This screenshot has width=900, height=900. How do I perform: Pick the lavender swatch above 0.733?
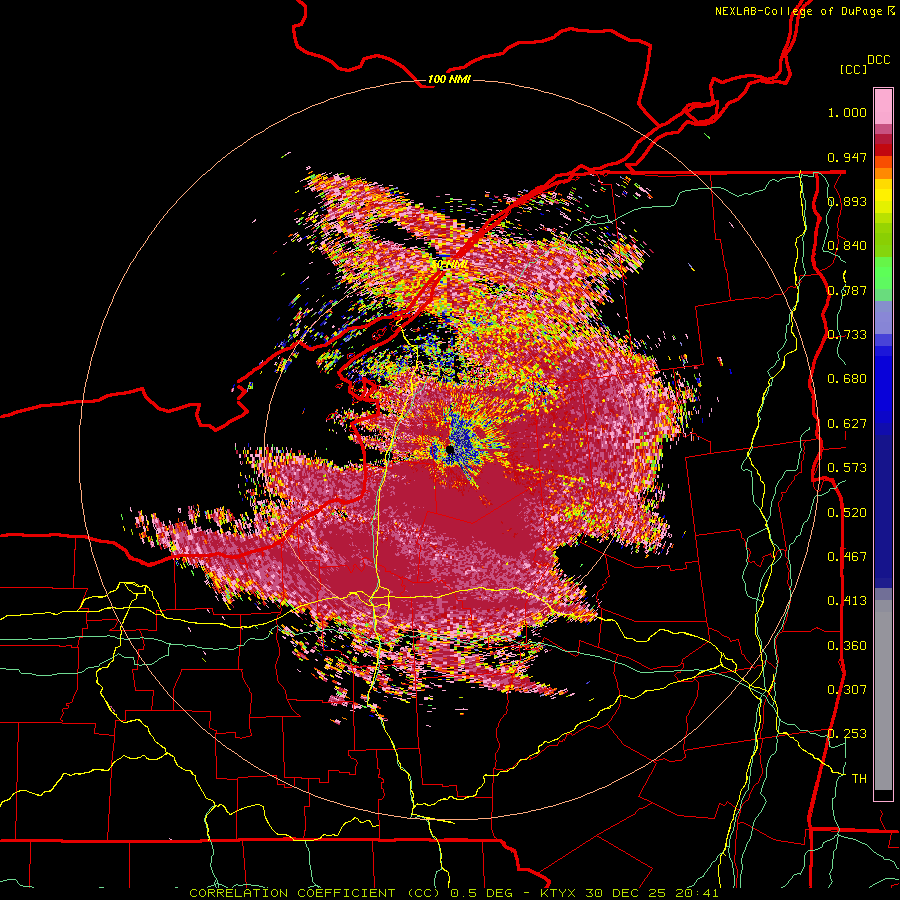click(x=883, y=317)
